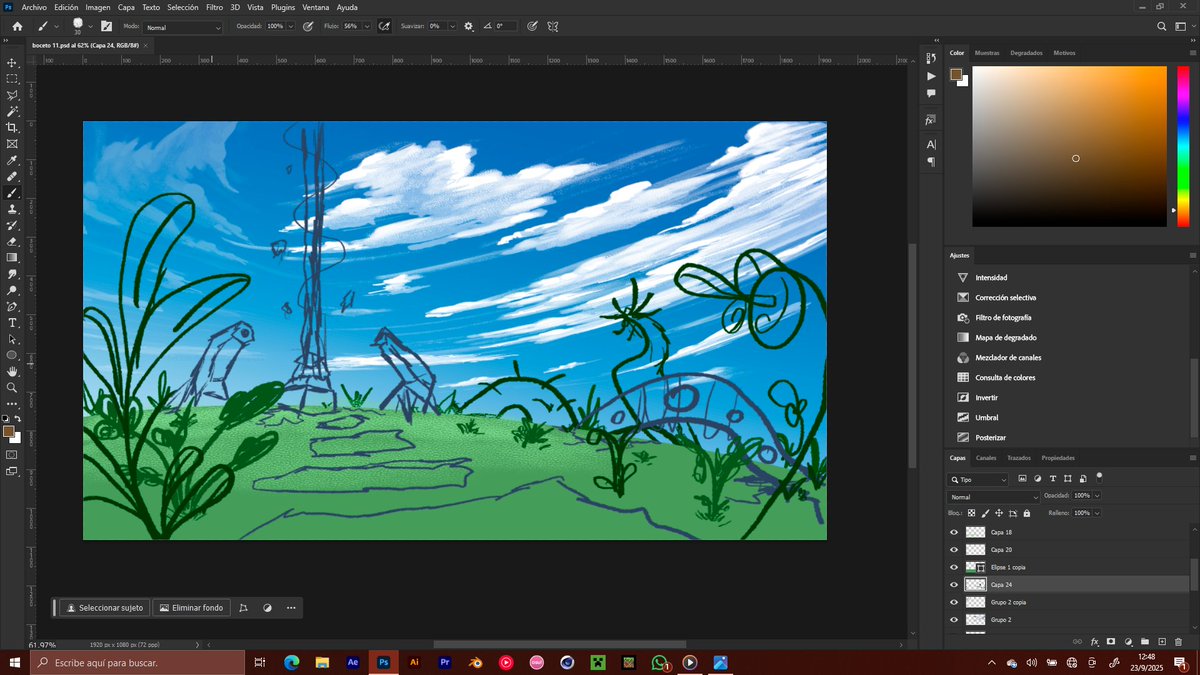Toggle visibility of Capa 20 layer
Image resolution: width=1200 pixels, height=675 pixels.
click(x=954, y=550)
